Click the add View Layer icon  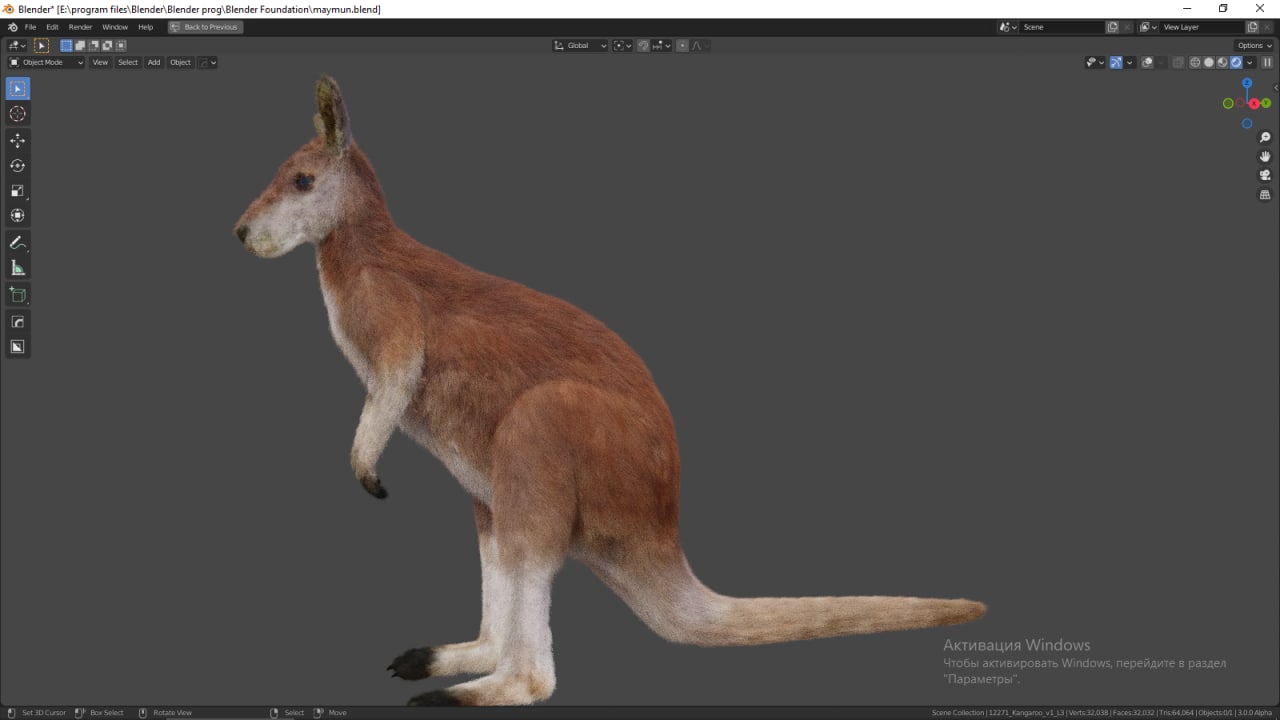coord(1252,27)
